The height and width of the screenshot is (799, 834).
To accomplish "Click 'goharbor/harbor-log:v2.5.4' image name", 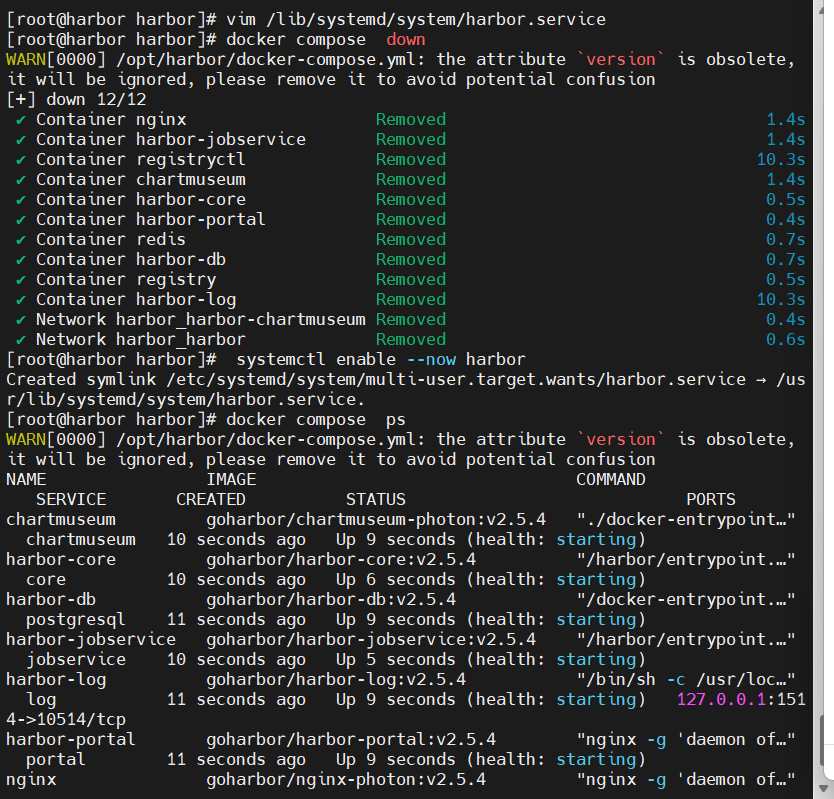I will point(336,679).
